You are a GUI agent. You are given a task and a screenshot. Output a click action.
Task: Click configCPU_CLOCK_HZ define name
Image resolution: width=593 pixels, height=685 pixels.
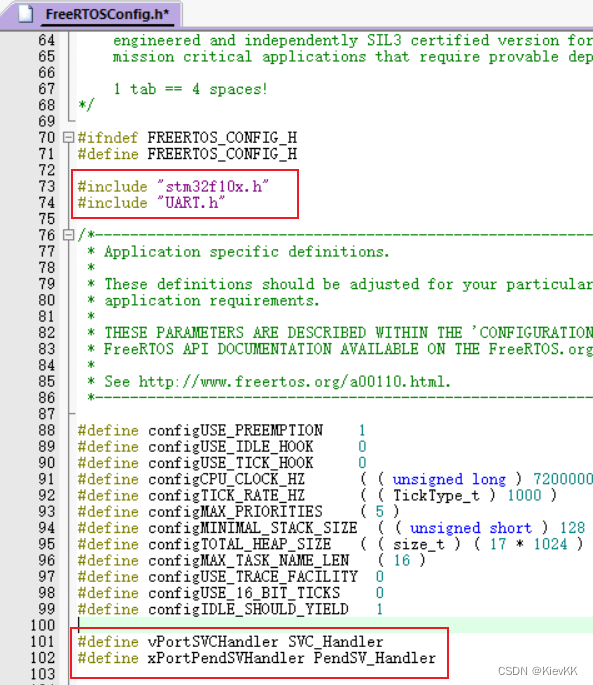pos(226,479)
